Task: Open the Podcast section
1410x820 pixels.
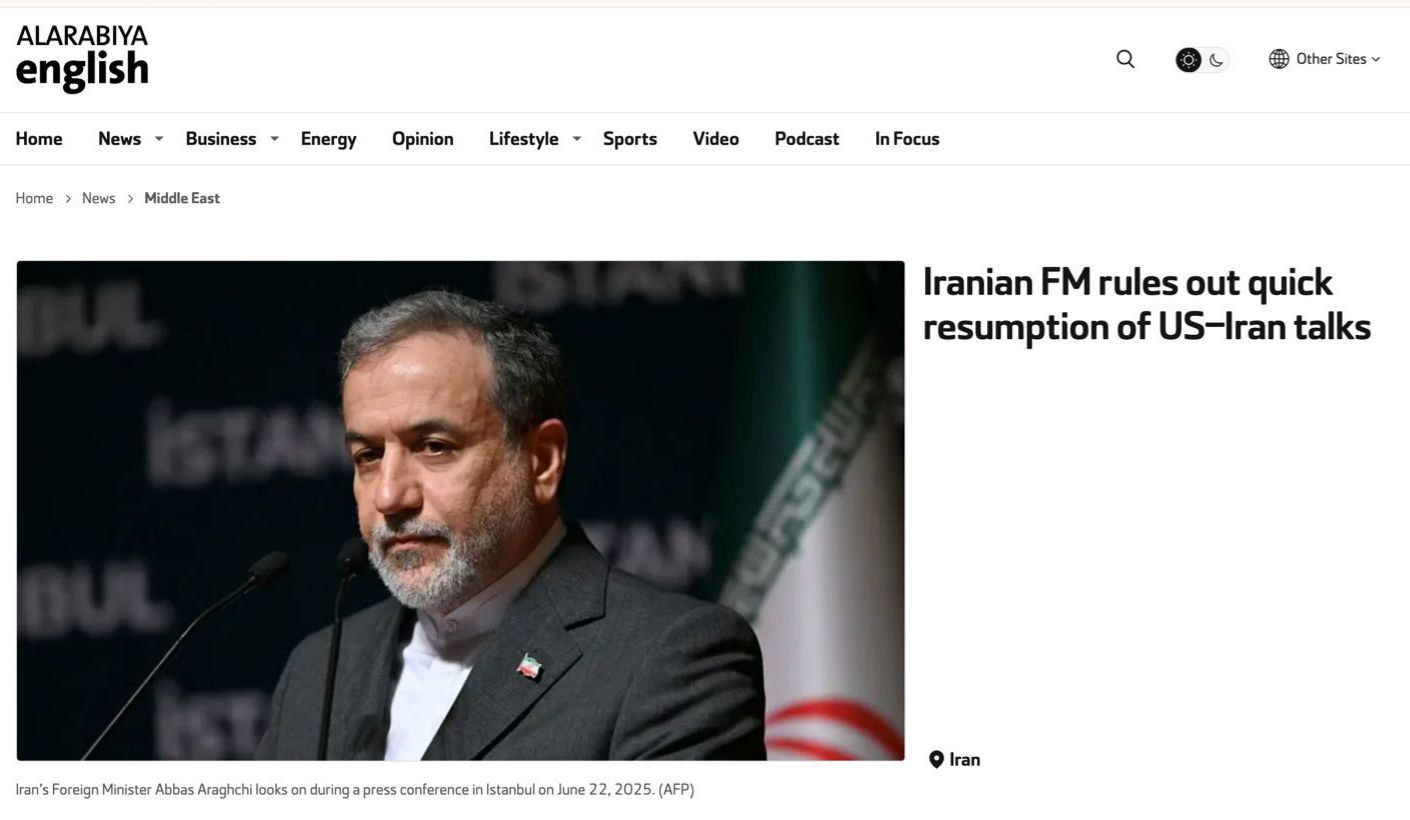Action: 807,139
